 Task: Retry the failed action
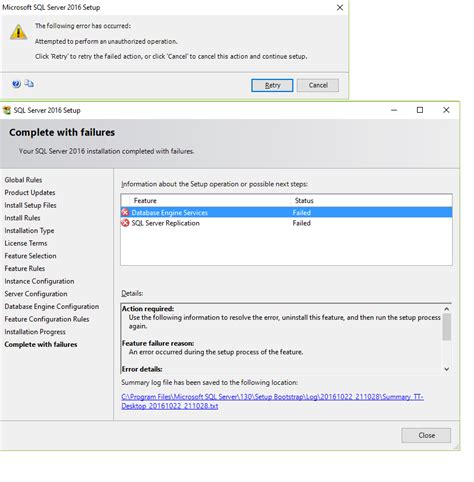click(272, 85)
